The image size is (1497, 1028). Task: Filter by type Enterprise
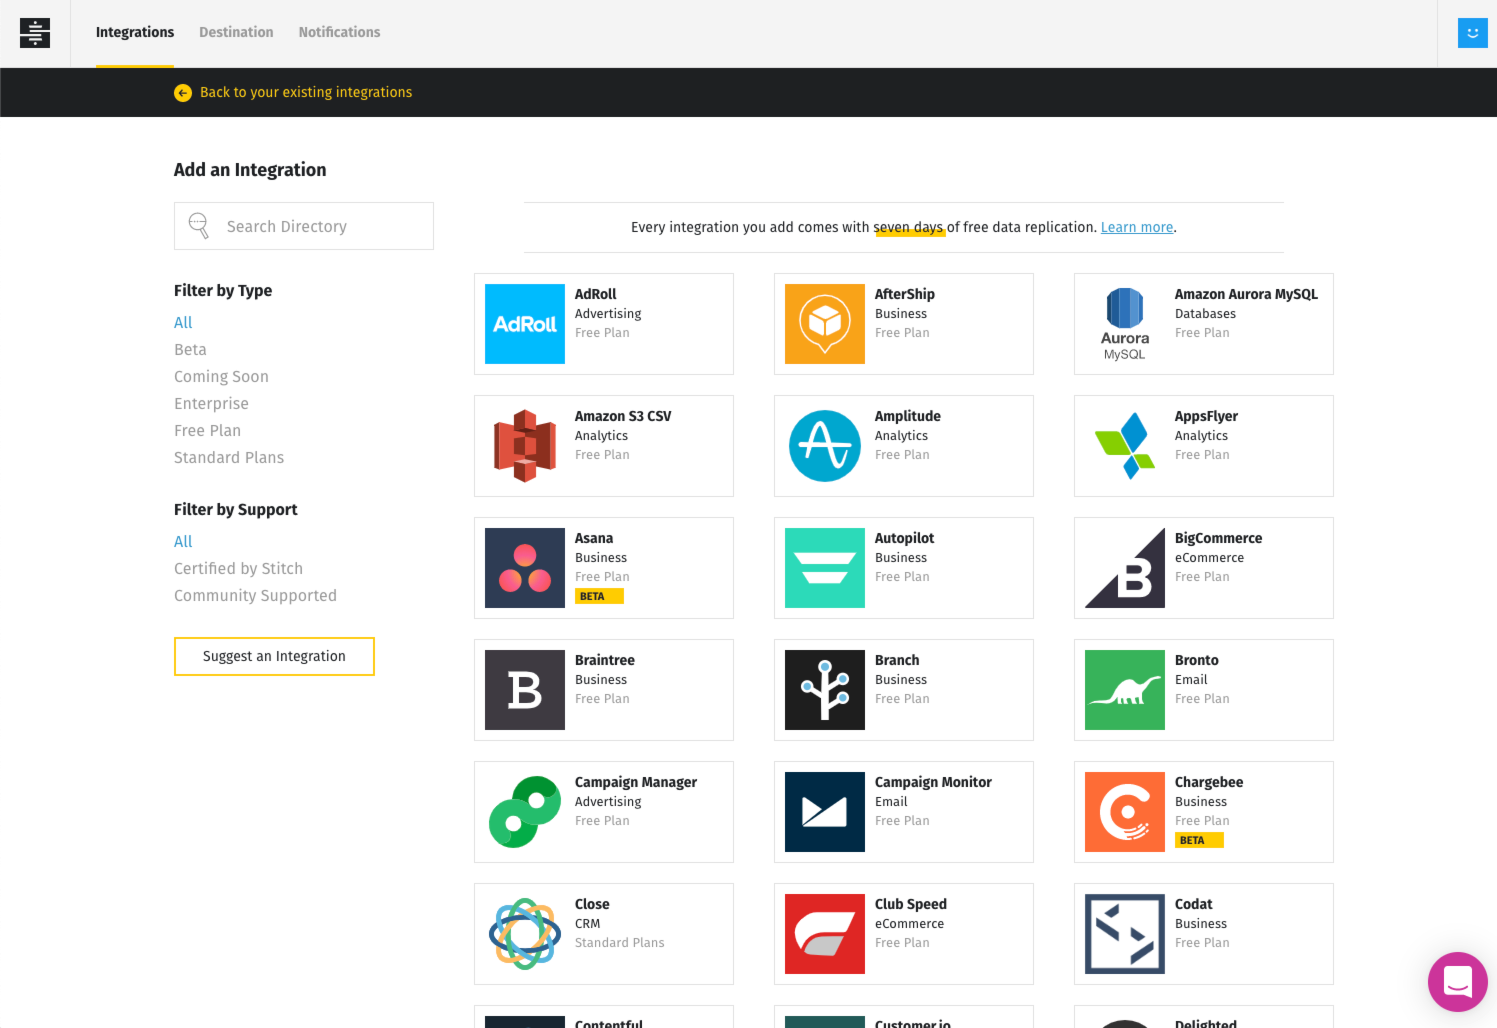click(211, 403)
